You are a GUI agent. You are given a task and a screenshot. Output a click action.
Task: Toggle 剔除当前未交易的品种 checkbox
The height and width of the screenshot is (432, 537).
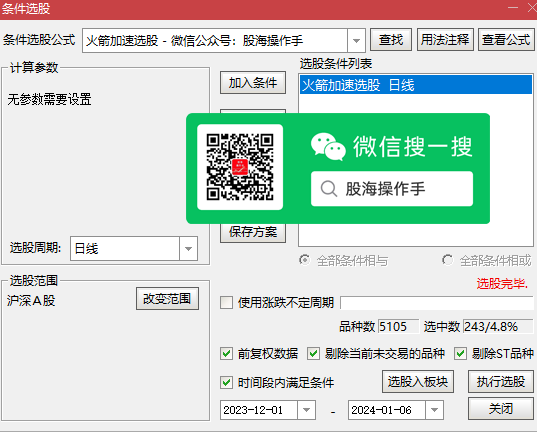click(313, 353)
